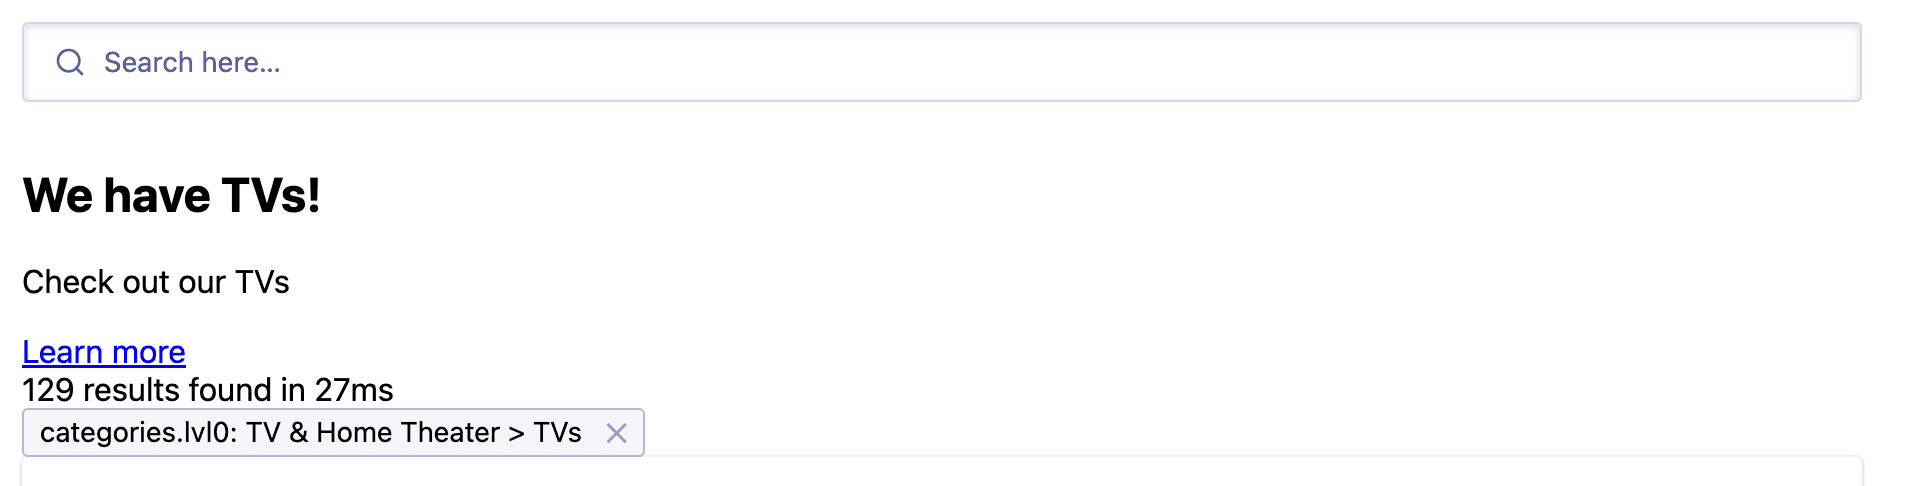This screenshot has height=486, width=1930.
Task: Click the "Check out our TVs" banner text
Action: tap(156, 282)
